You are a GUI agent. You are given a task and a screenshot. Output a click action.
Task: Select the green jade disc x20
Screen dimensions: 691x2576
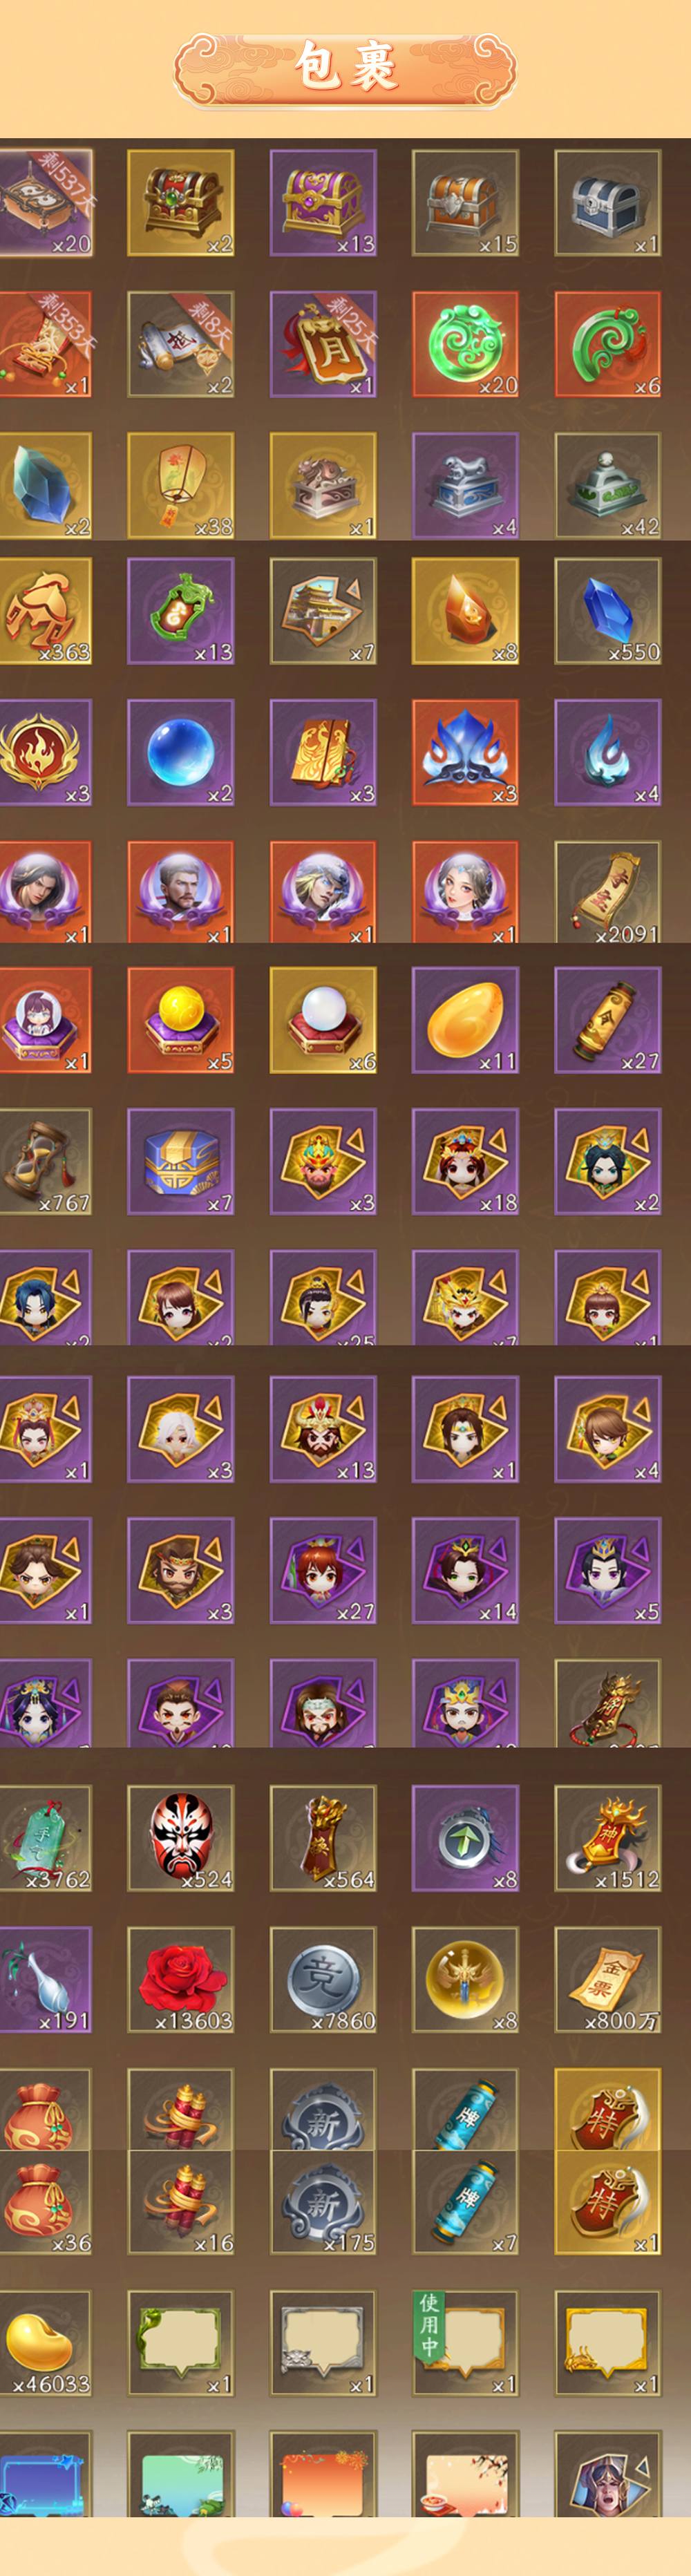point(465,344)
